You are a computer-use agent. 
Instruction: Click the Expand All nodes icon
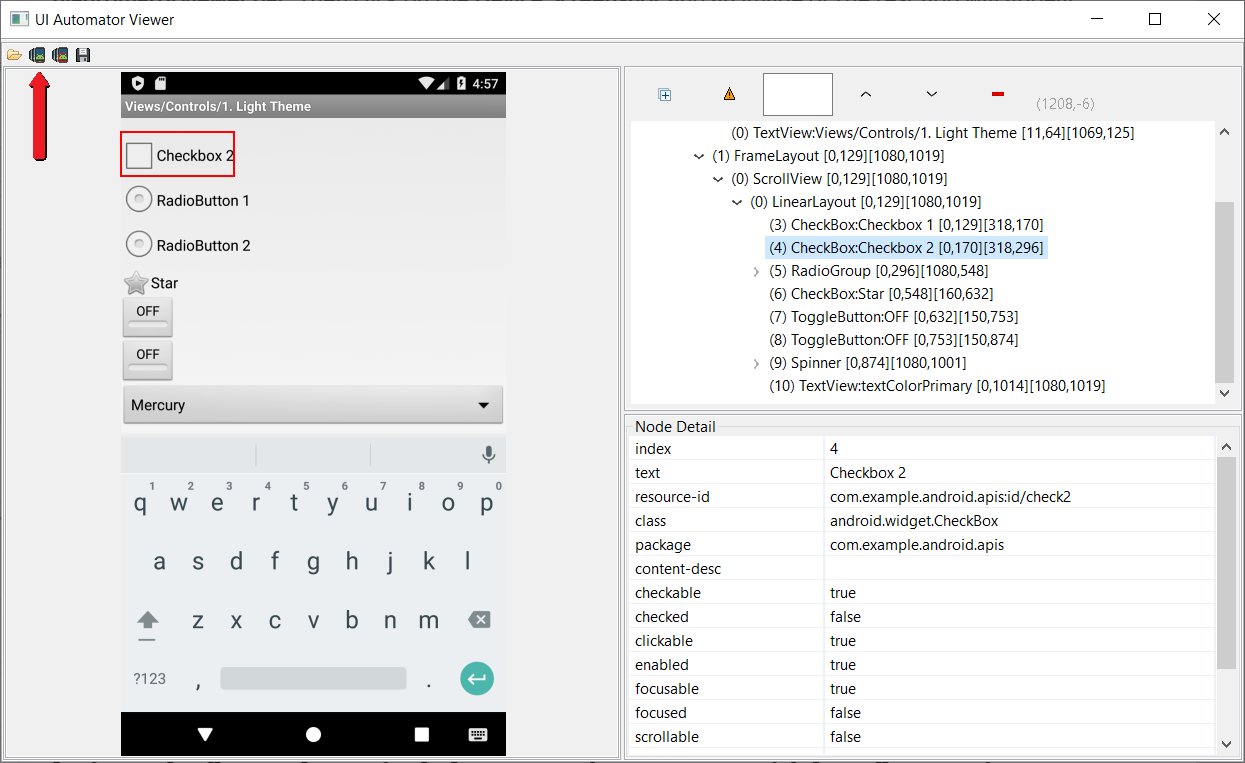(x=664, y=93)
